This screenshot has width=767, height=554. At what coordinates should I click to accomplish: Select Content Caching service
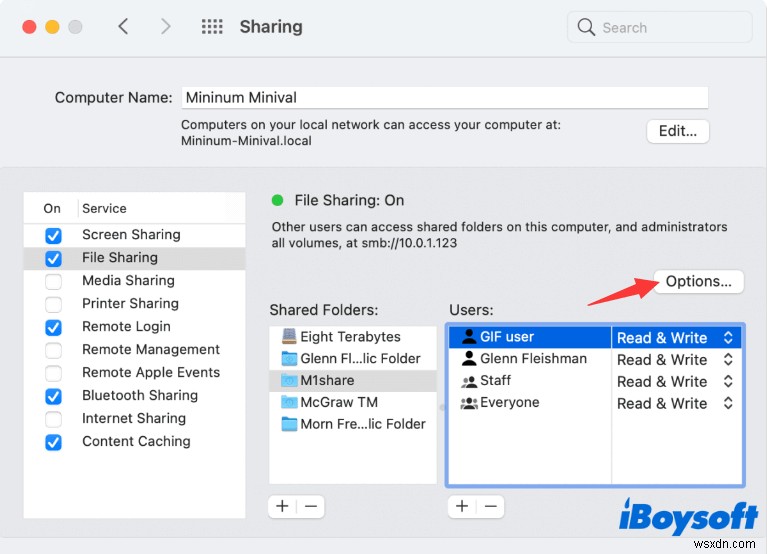click(x=136, y=442)
